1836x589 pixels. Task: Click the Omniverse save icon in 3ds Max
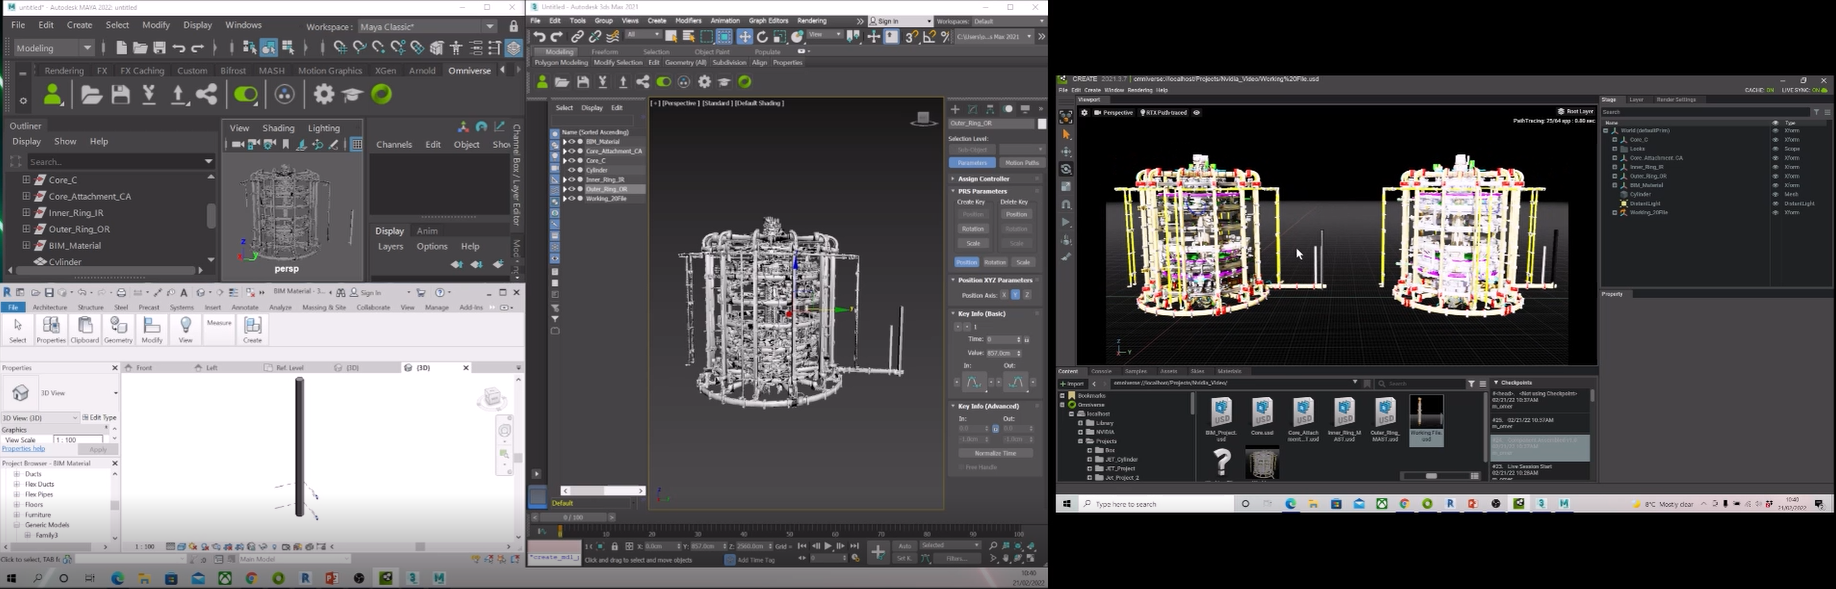[x=582, y=82]
